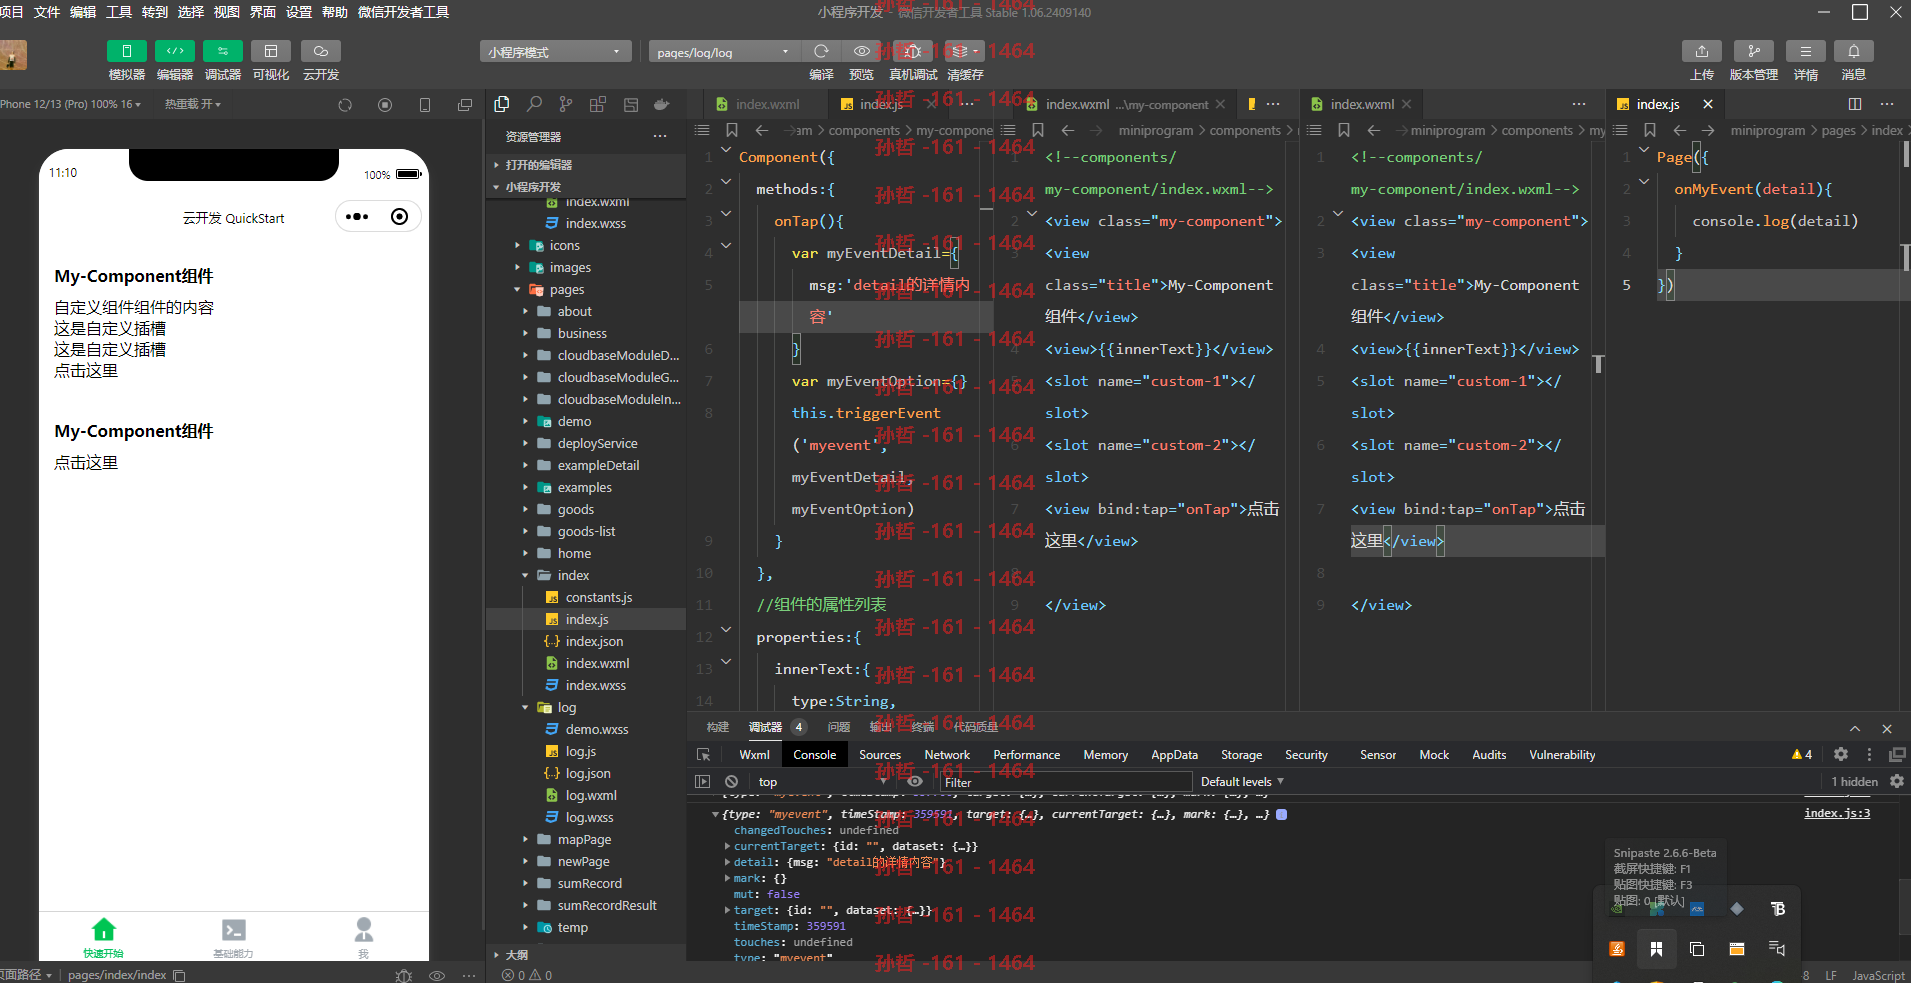Open the extensions blocks icon
Viewport: 1911px width, 983px height.
click(598, 104)
